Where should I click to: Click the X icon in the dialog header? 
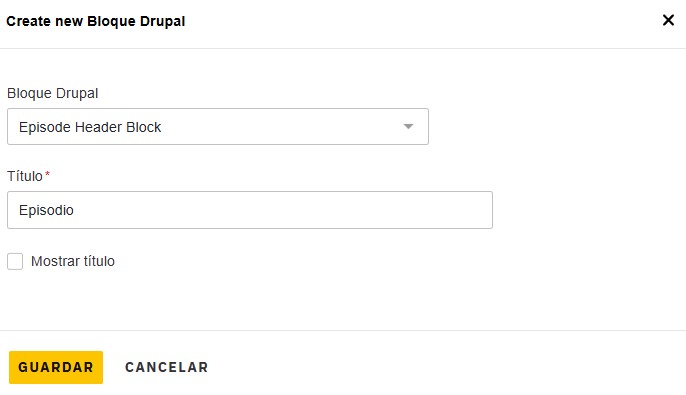click(x=668, y=20)
